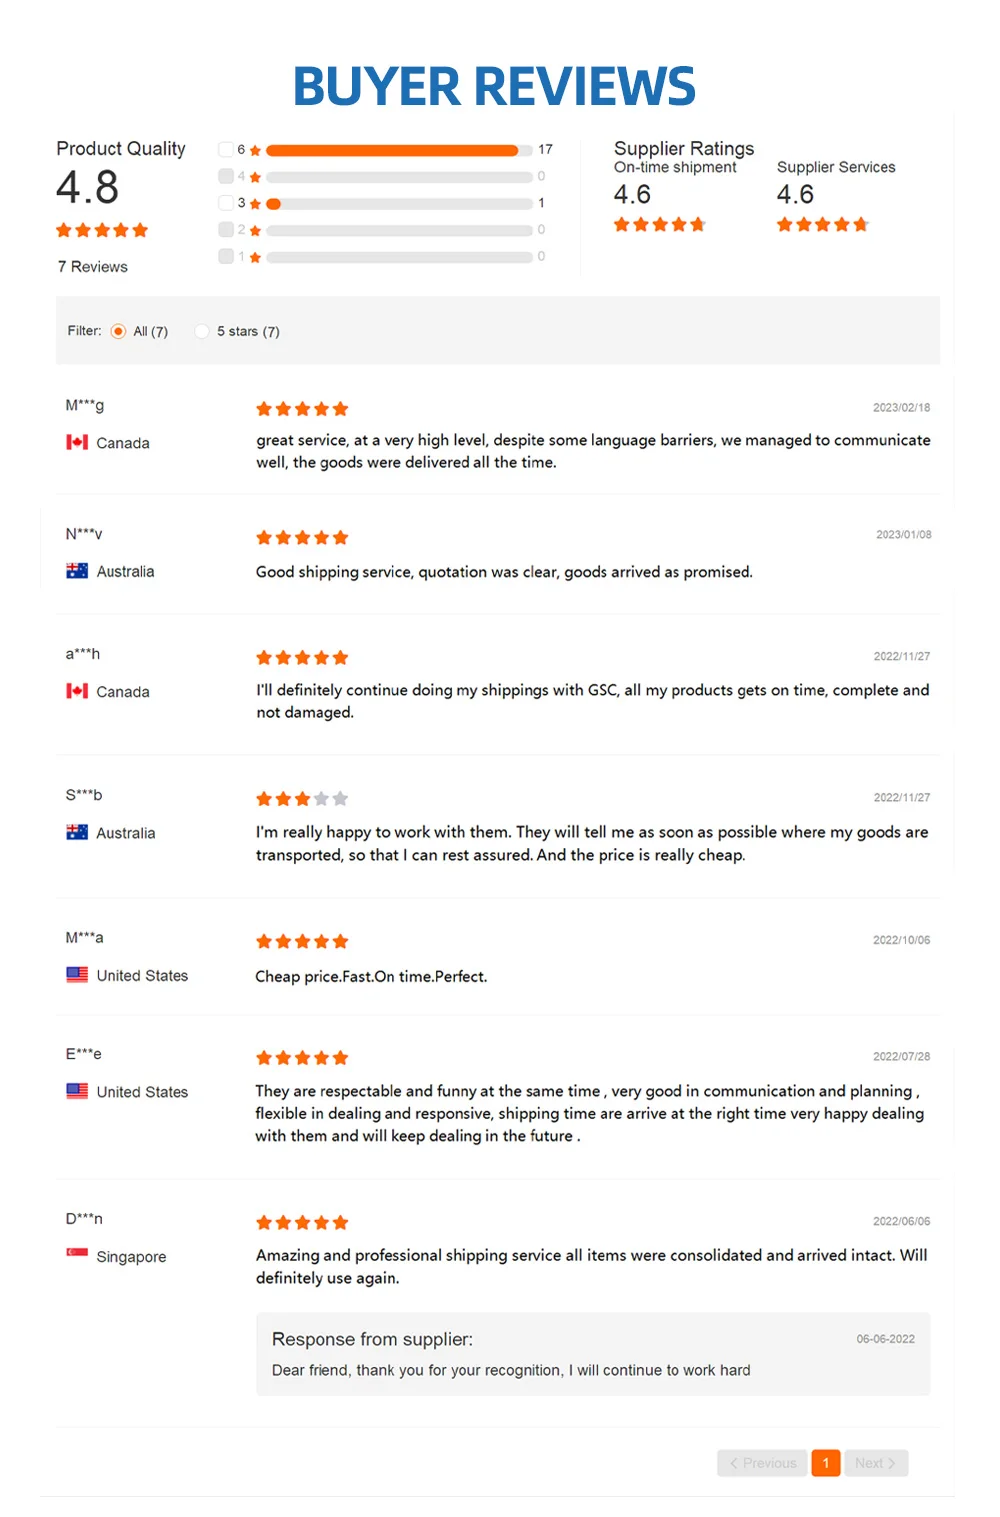The width and height of the screenshot is (1000, 1517).
Task: Click United States flag beside reviewer M***a
Action: (77, 975)
